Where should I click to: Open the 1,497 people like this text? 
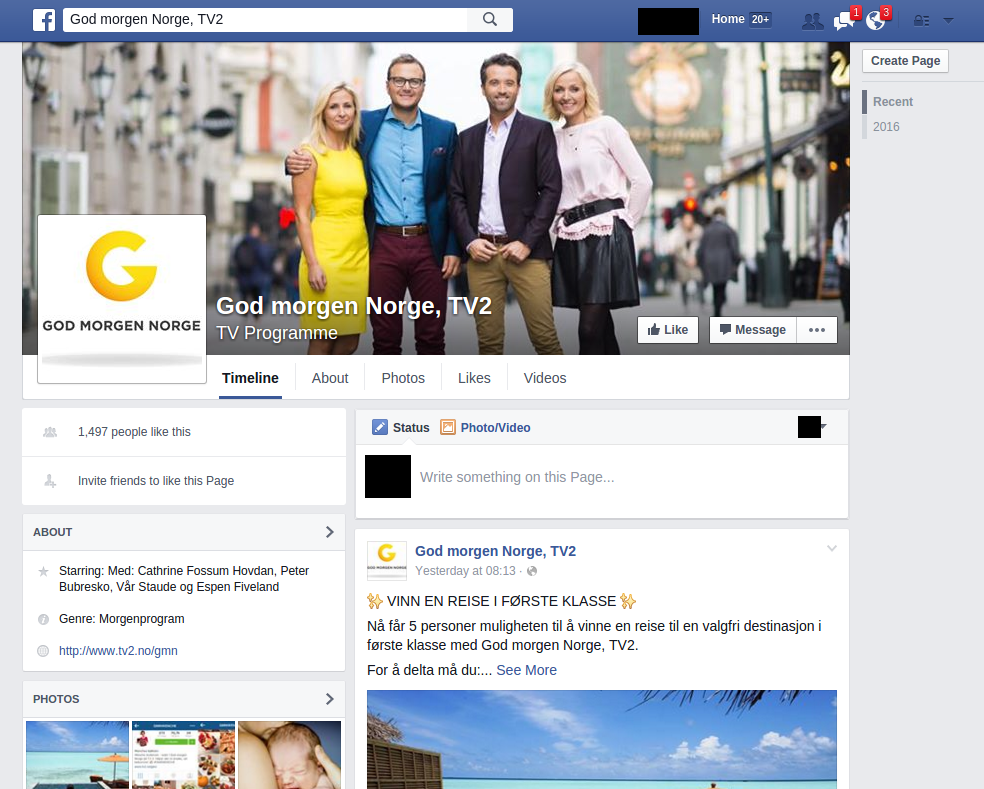point(134,432)
